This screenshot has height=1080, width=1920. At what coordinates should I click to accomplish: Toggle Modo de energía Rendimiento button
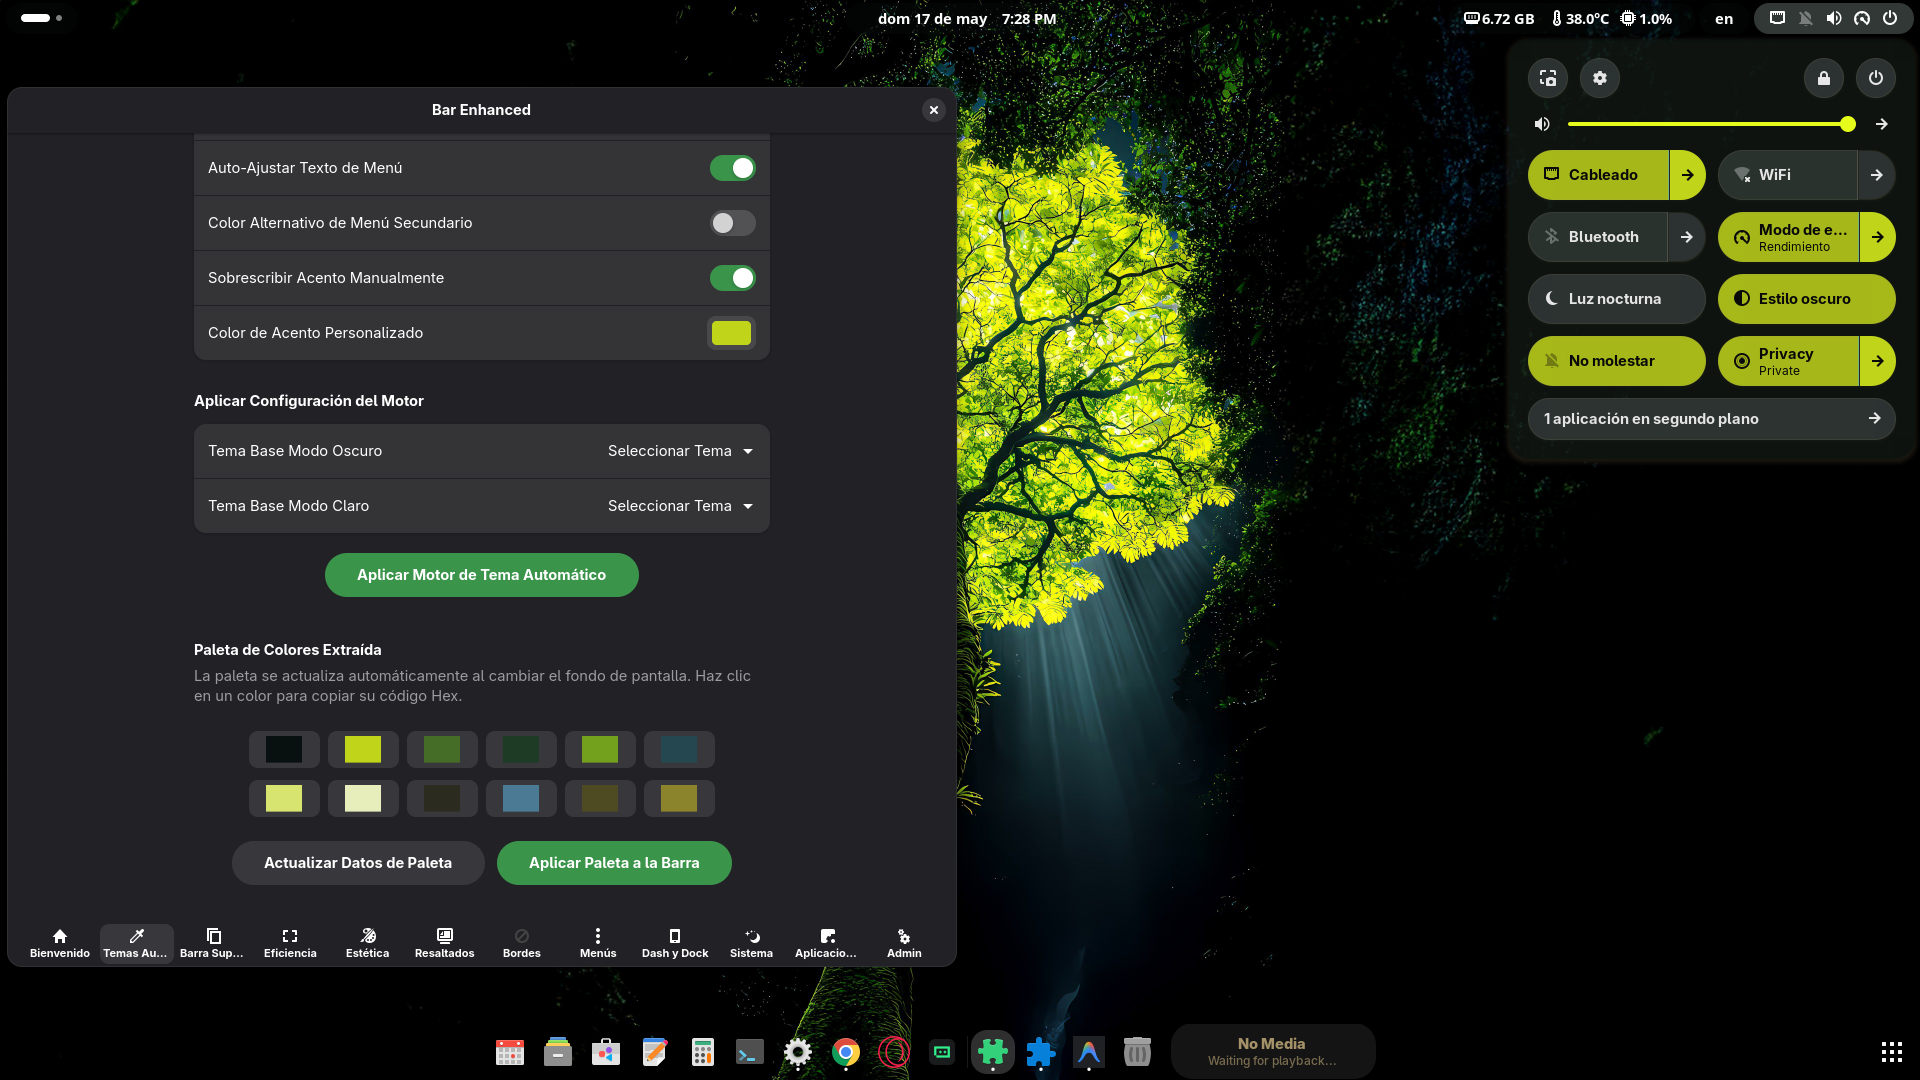click(1788, 237)
